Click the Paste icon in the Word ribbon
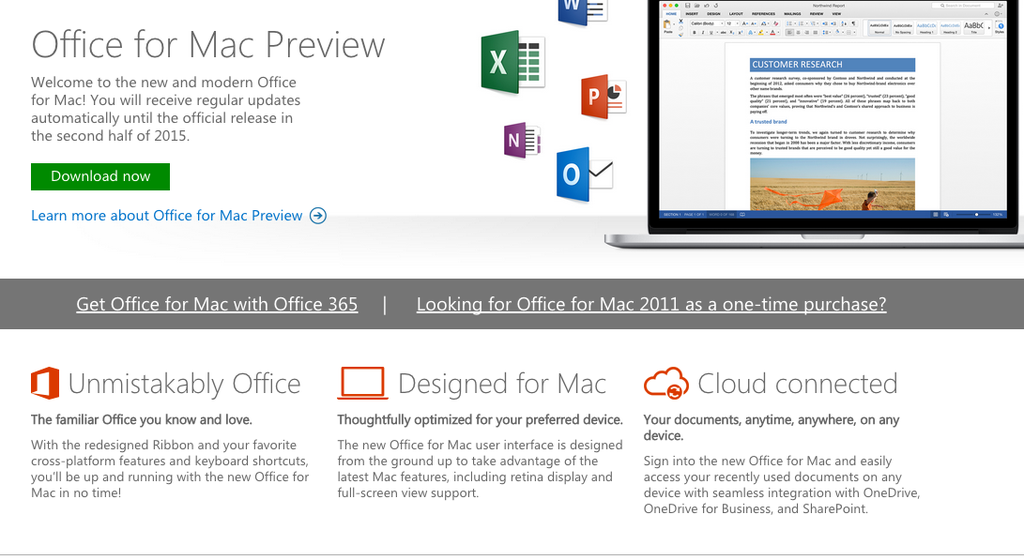The image size is (1024, 560). 667,26
